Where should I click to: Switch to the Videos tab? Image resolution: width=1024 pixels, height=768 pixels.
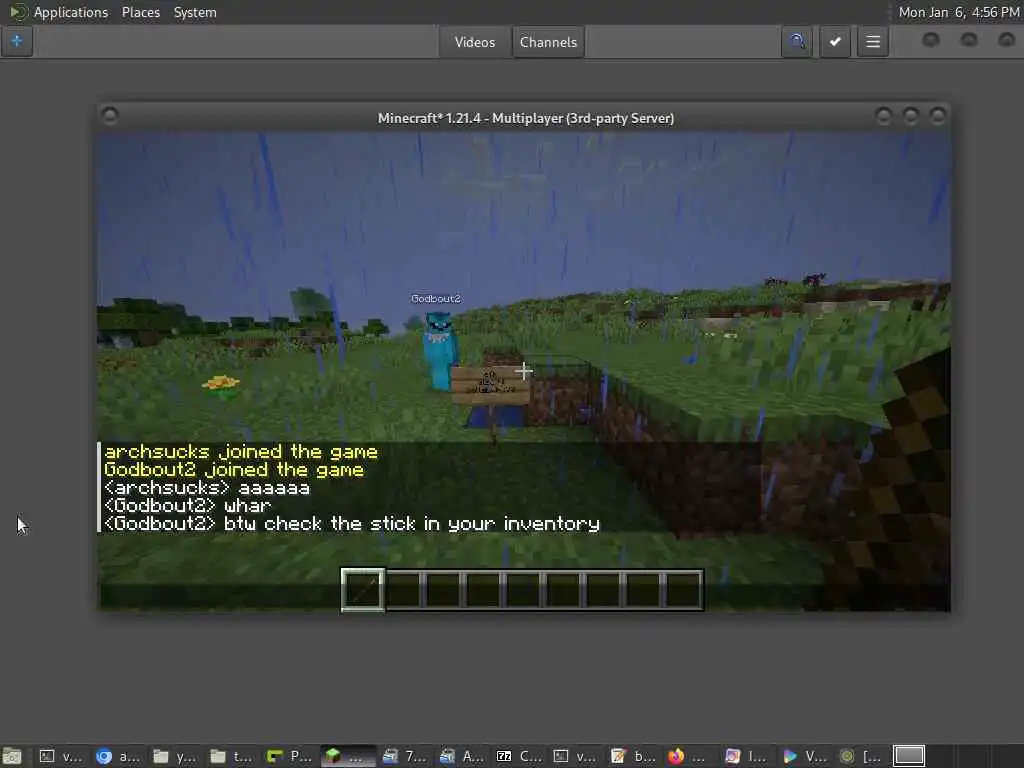click(x=475, y=42)
